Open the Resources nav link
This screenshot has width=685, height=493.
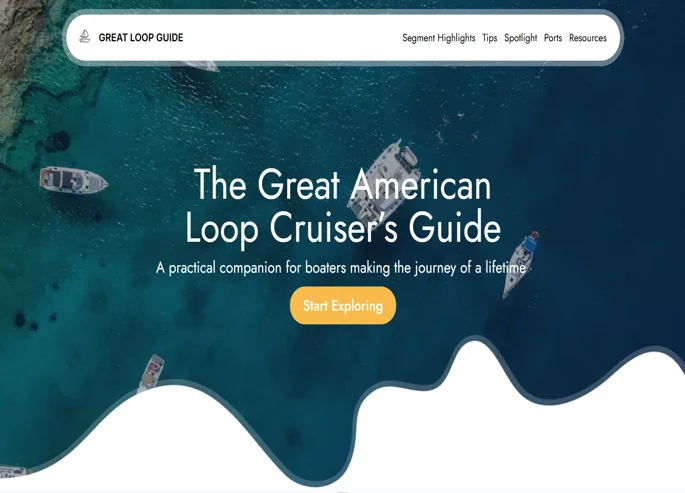(587, 38)
